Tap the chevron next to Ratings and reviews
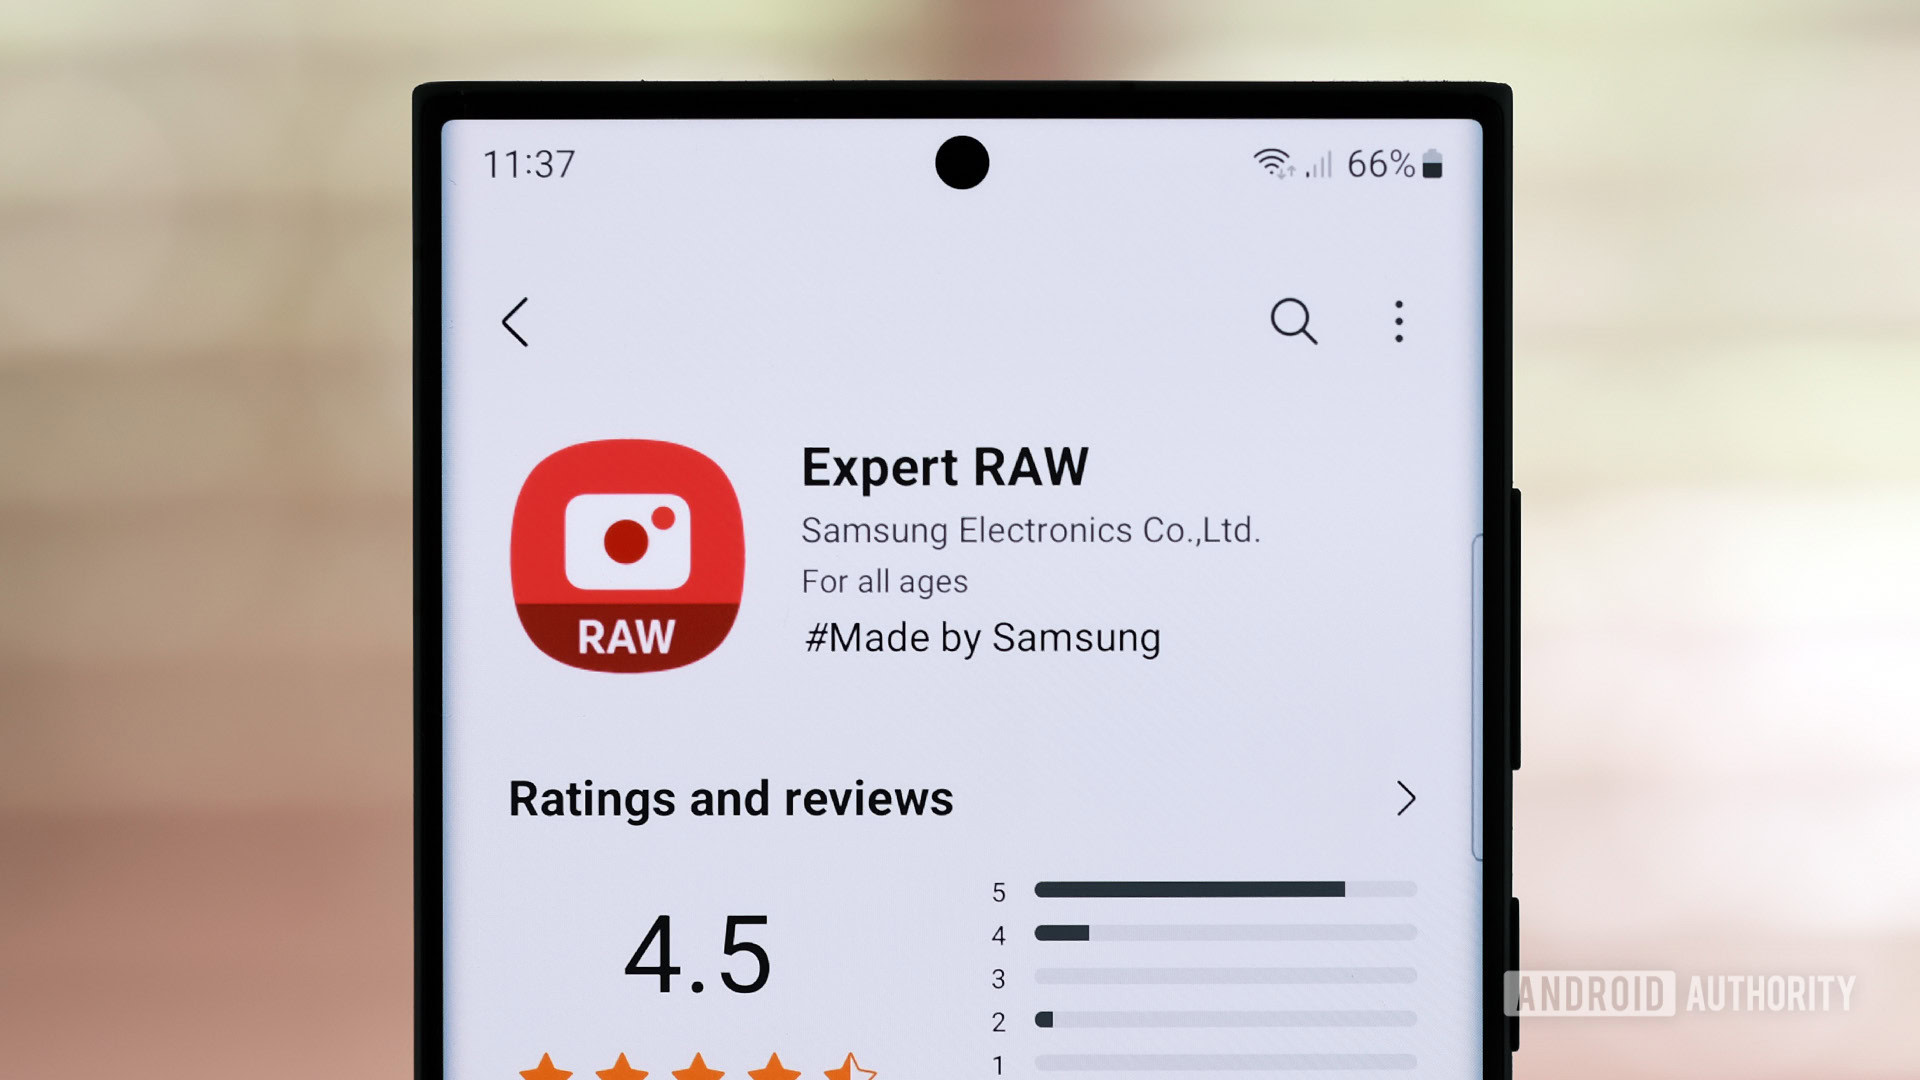The height and width of the screenshot is (1080, 1920). 1402,796
